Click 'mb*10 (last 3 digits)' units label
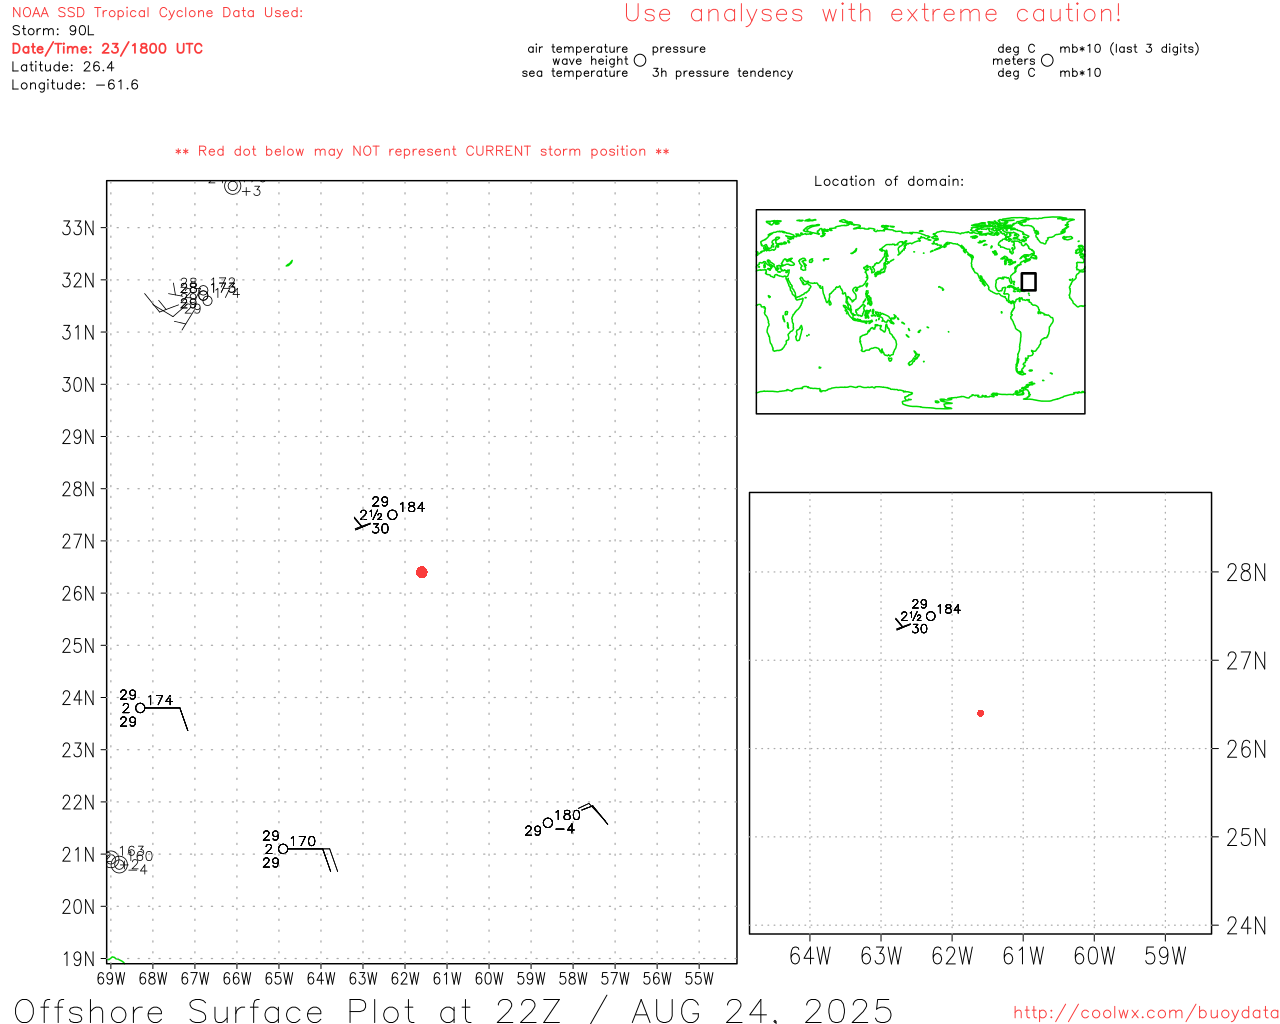 tap(1129, 49)
